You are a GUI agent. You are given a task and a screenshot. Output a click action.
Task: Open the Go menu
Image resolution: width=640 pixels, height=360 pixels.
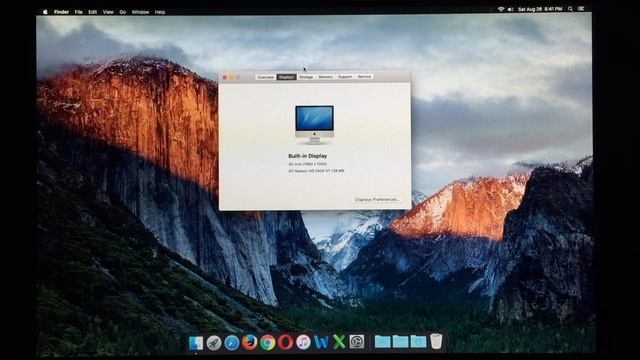click(122, 12)
